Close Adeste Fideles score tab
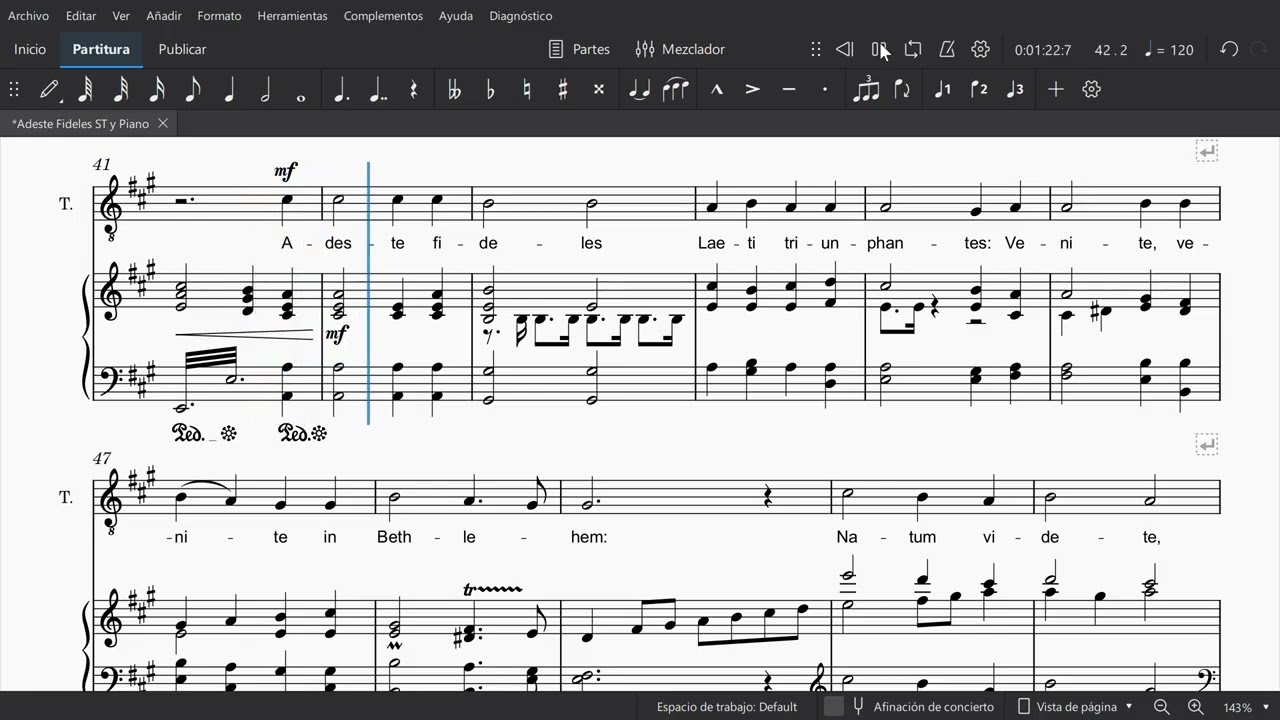 pyautogui.click(x=162, y=124)
